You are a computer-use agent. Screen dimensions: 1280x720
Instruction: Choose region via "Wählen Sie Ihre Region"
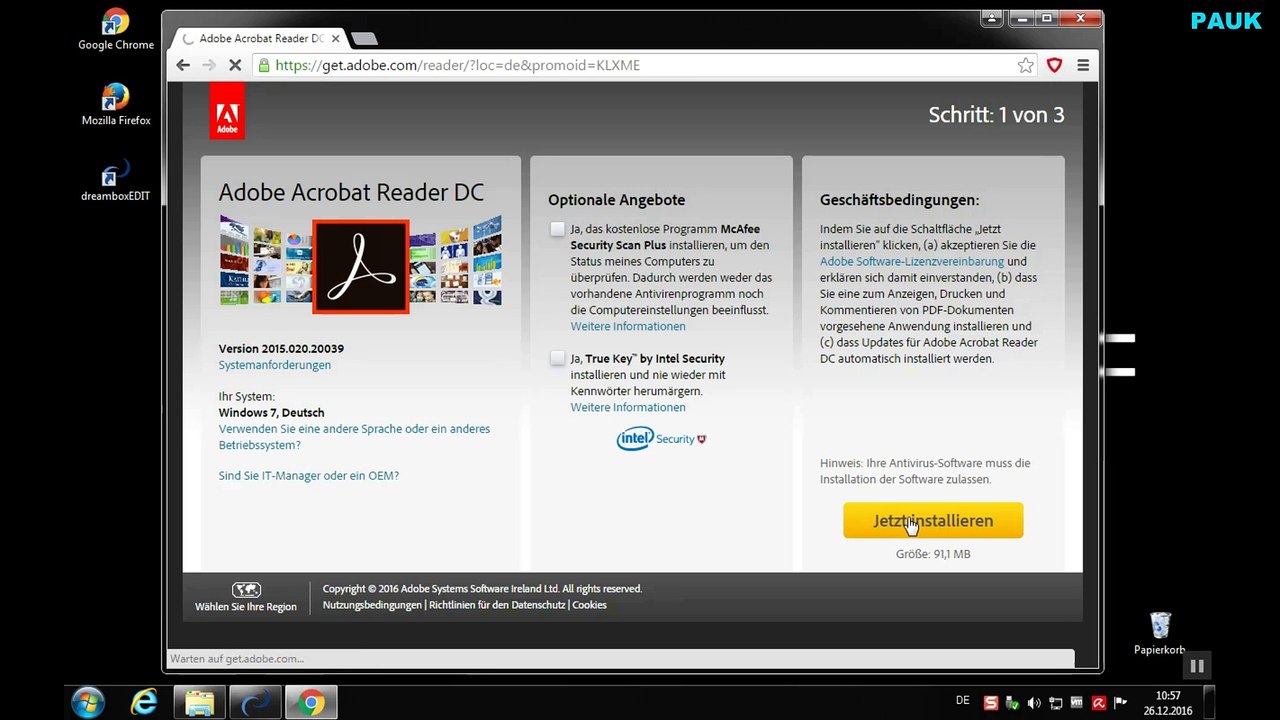pos(246,597)
